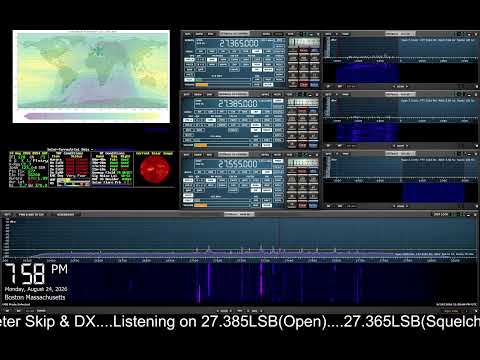Click the 27.555.000 frequency display
The height and width of the screenshot is (360, 480).
(x=238, y=164)
